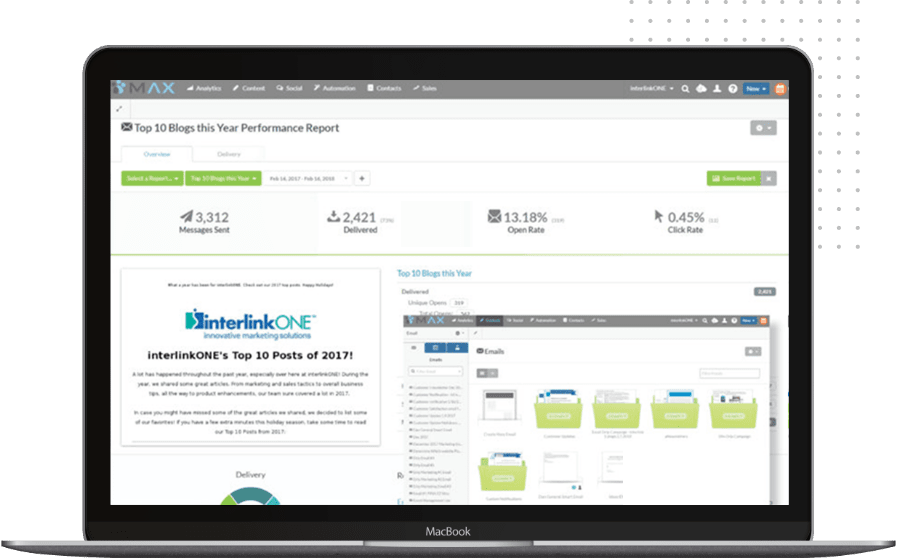Open Sales menu in main report window

(425, 88)
